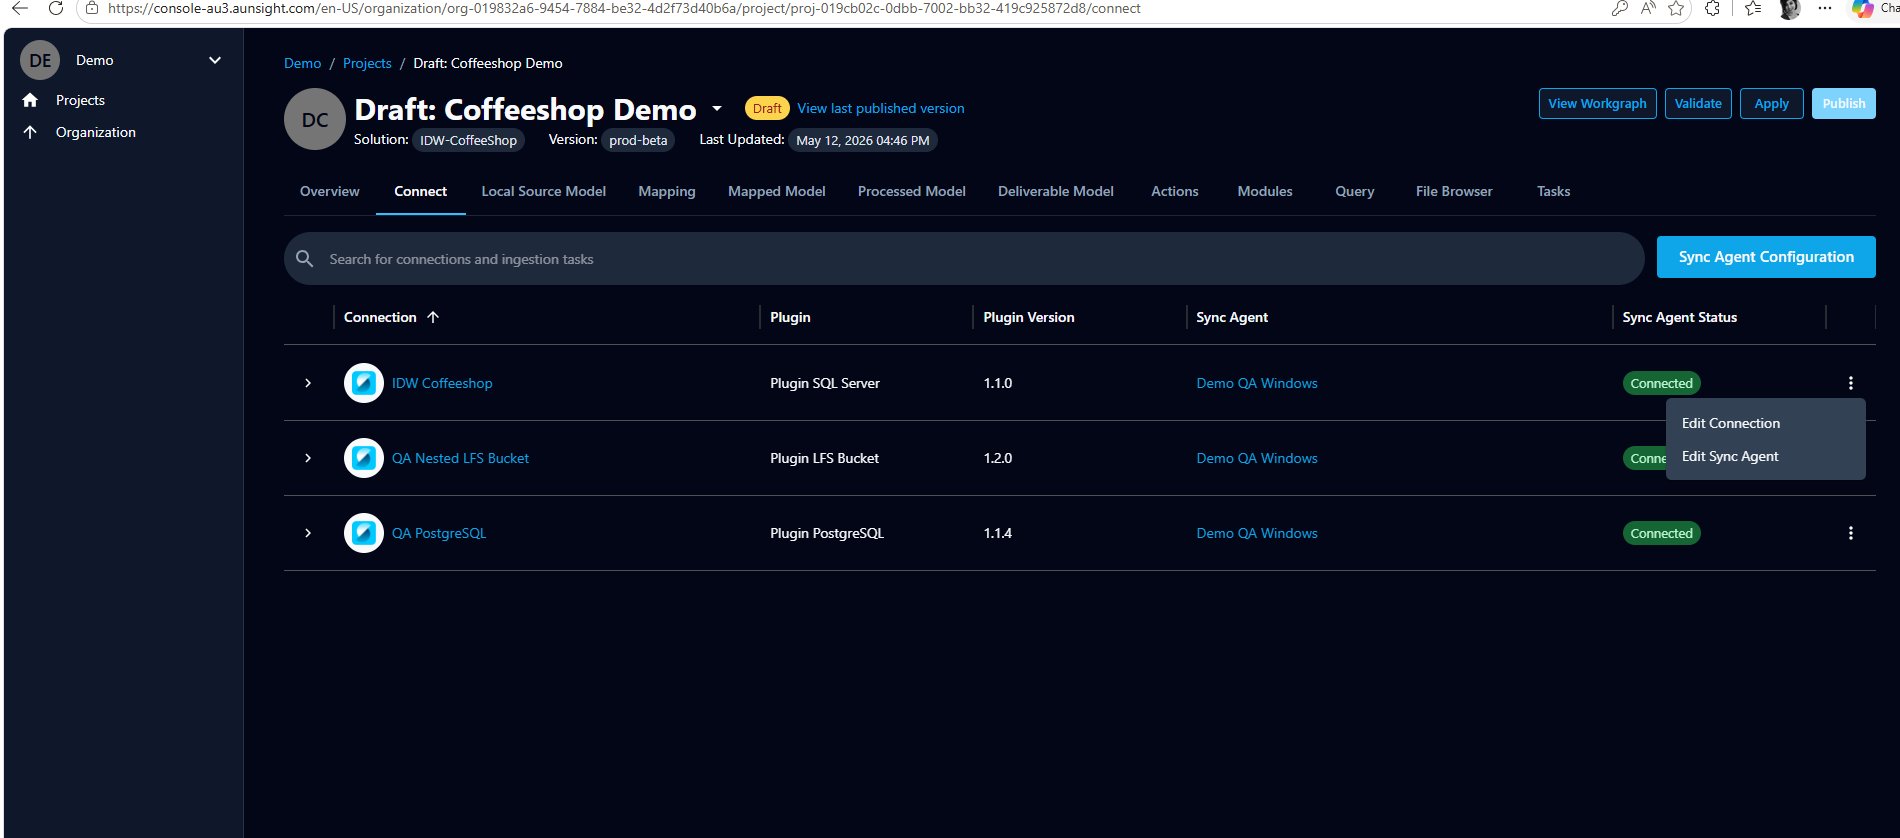Open Demo QA Windows link in PostgreSQL row
This screenshot has height=838, width=1900.
coord(1257,533)
